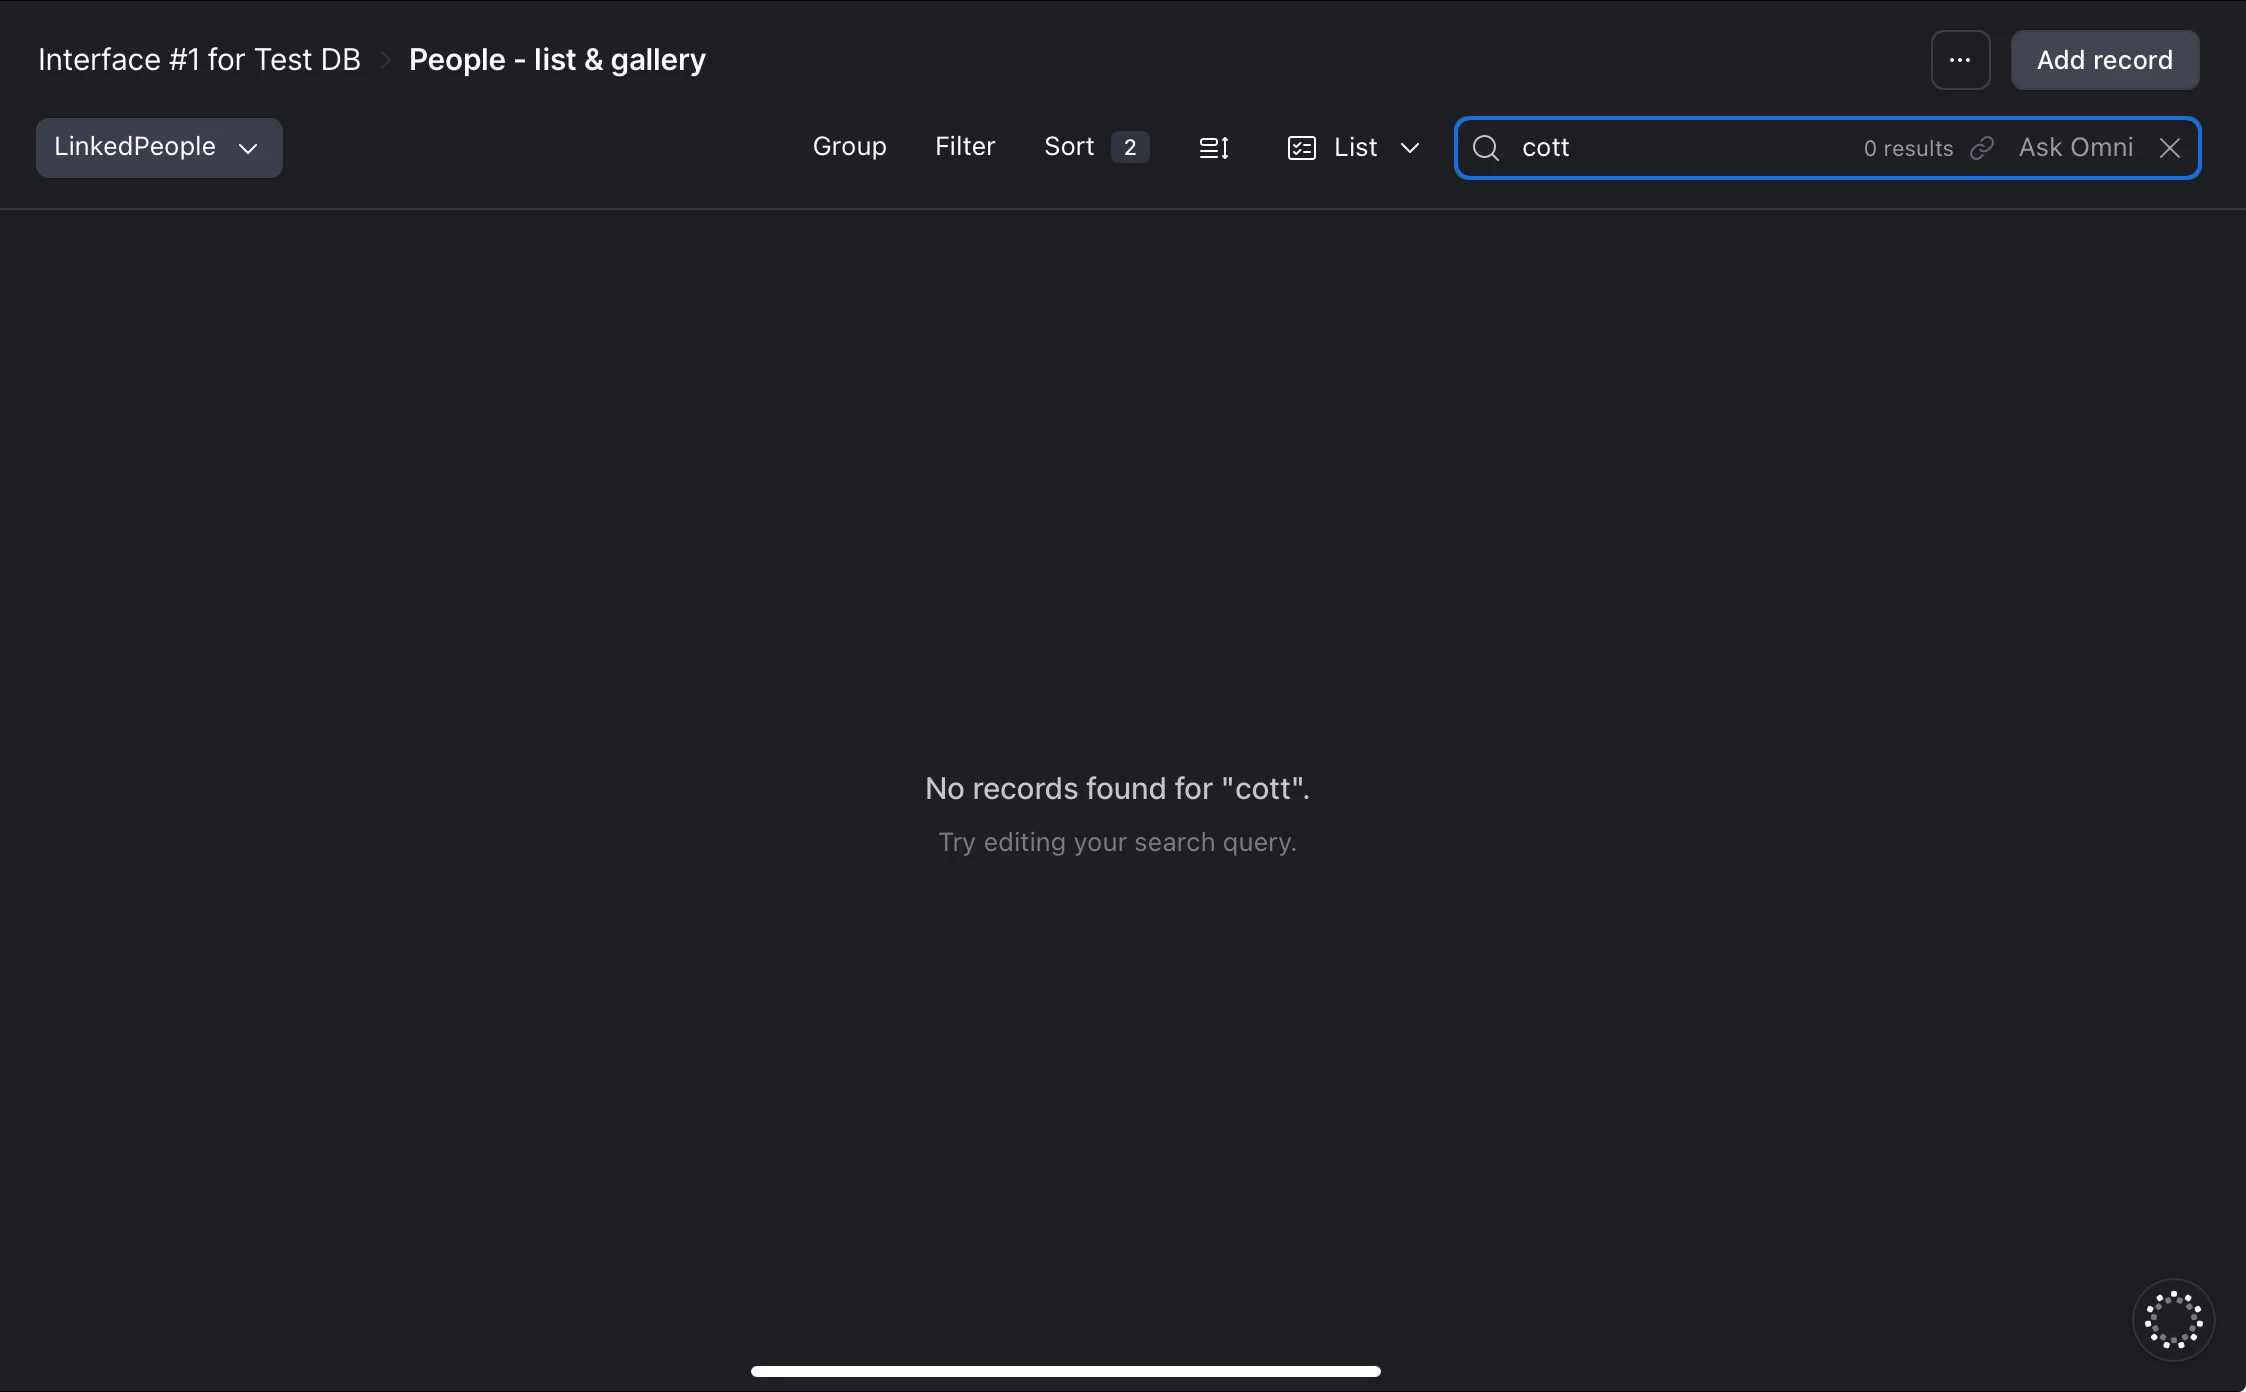This screenshot has height=1392, width=2246.
Task: Open the Sort options
Action: [x=1069, y=147]
